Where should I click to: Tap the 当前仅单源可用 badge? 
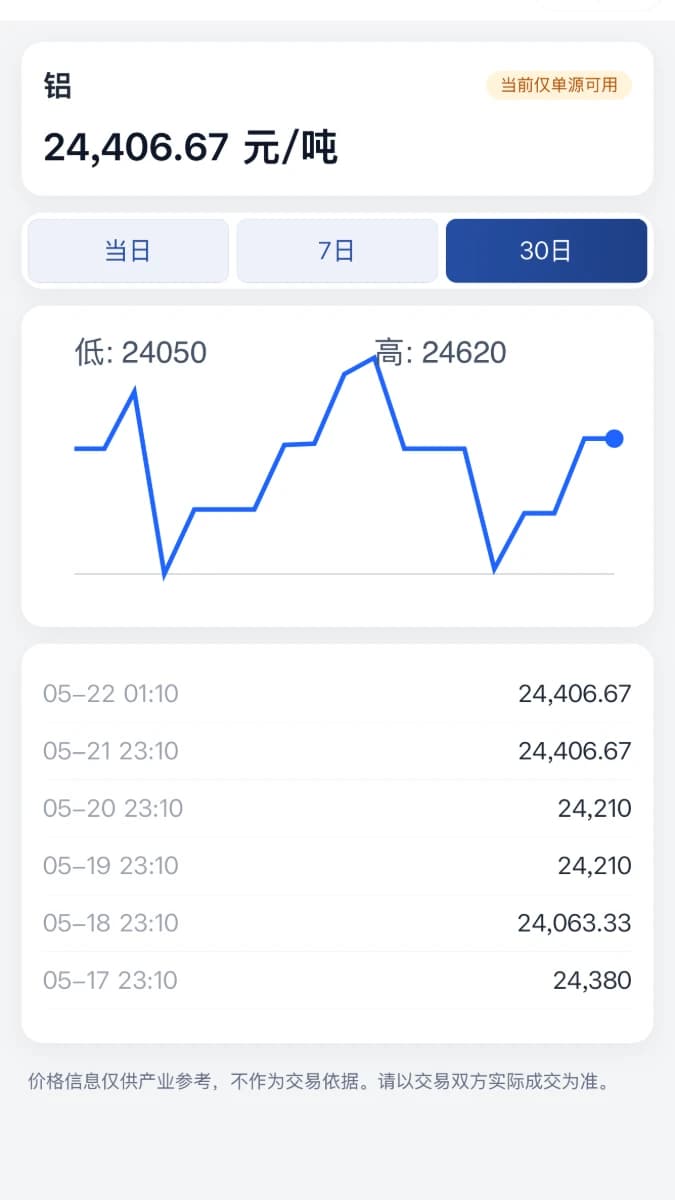559,85
